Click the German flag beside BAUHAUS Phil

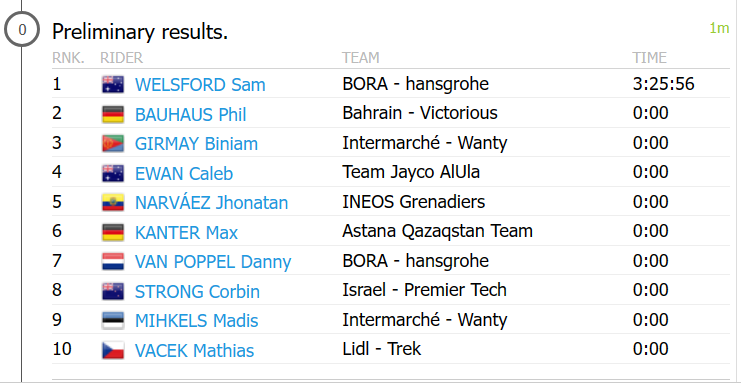coord(113,114)
